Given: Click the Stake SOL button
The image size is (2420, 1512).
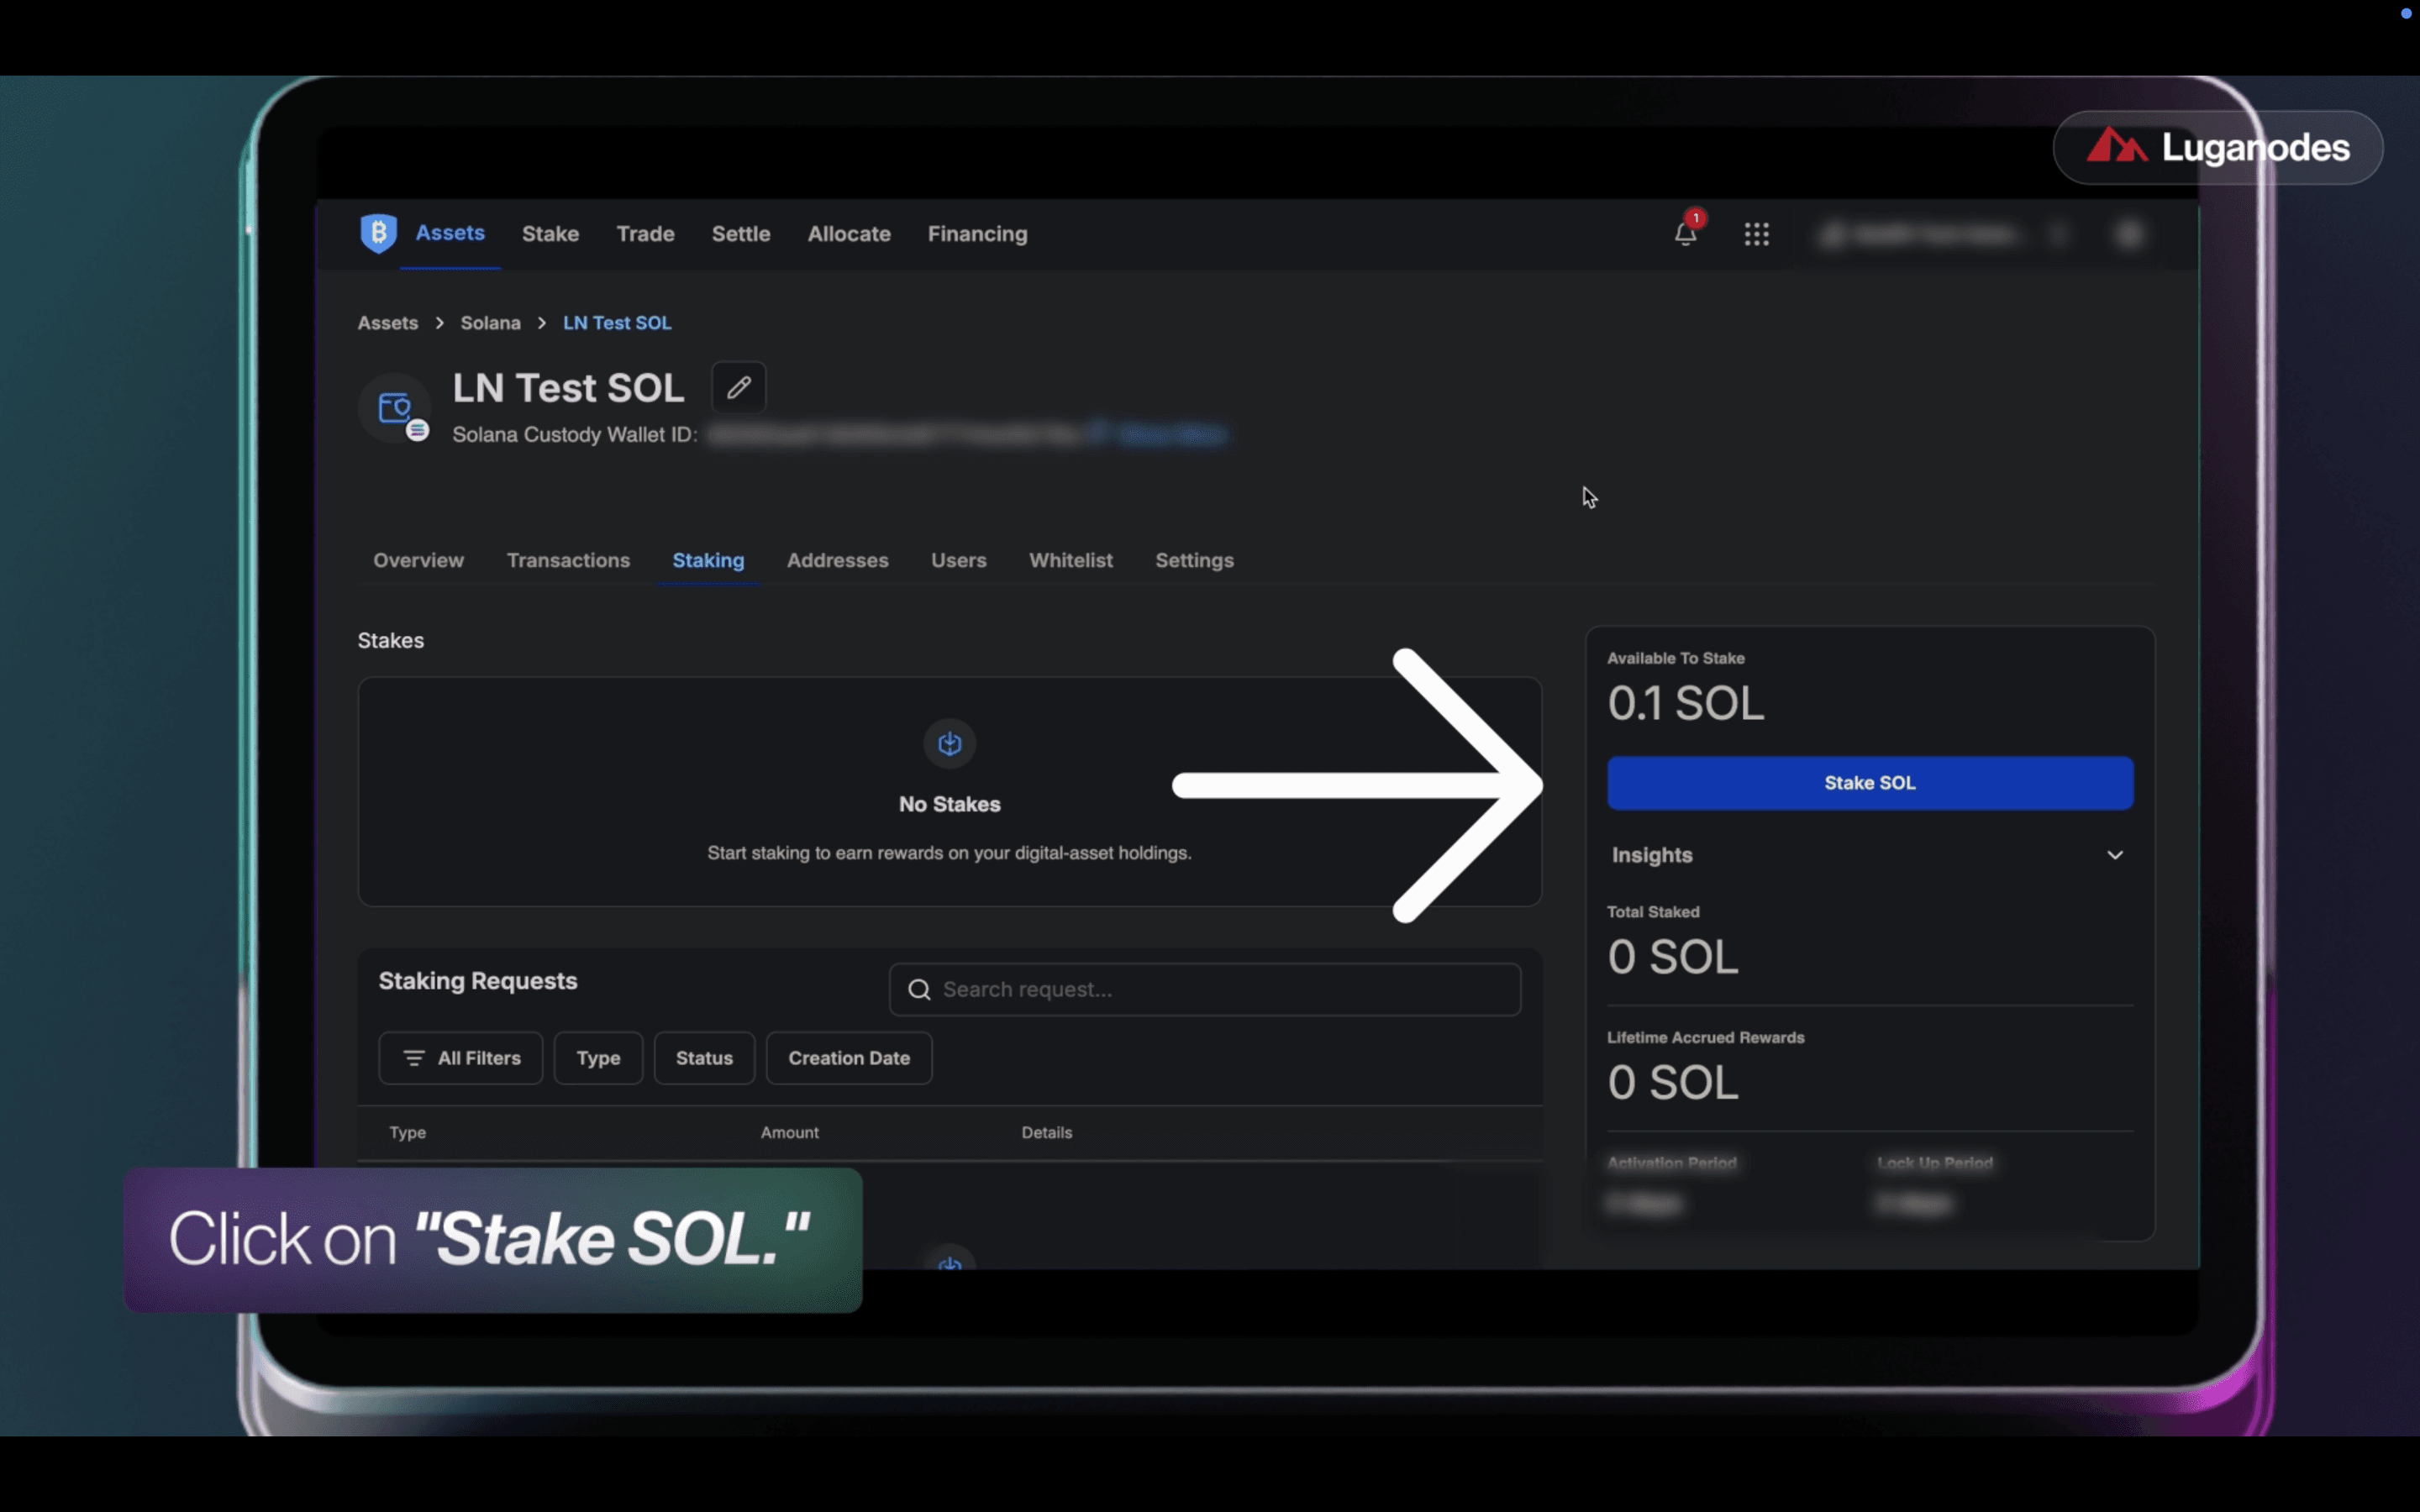Looking at the screenshot, I should click(x=1869, y=783).
